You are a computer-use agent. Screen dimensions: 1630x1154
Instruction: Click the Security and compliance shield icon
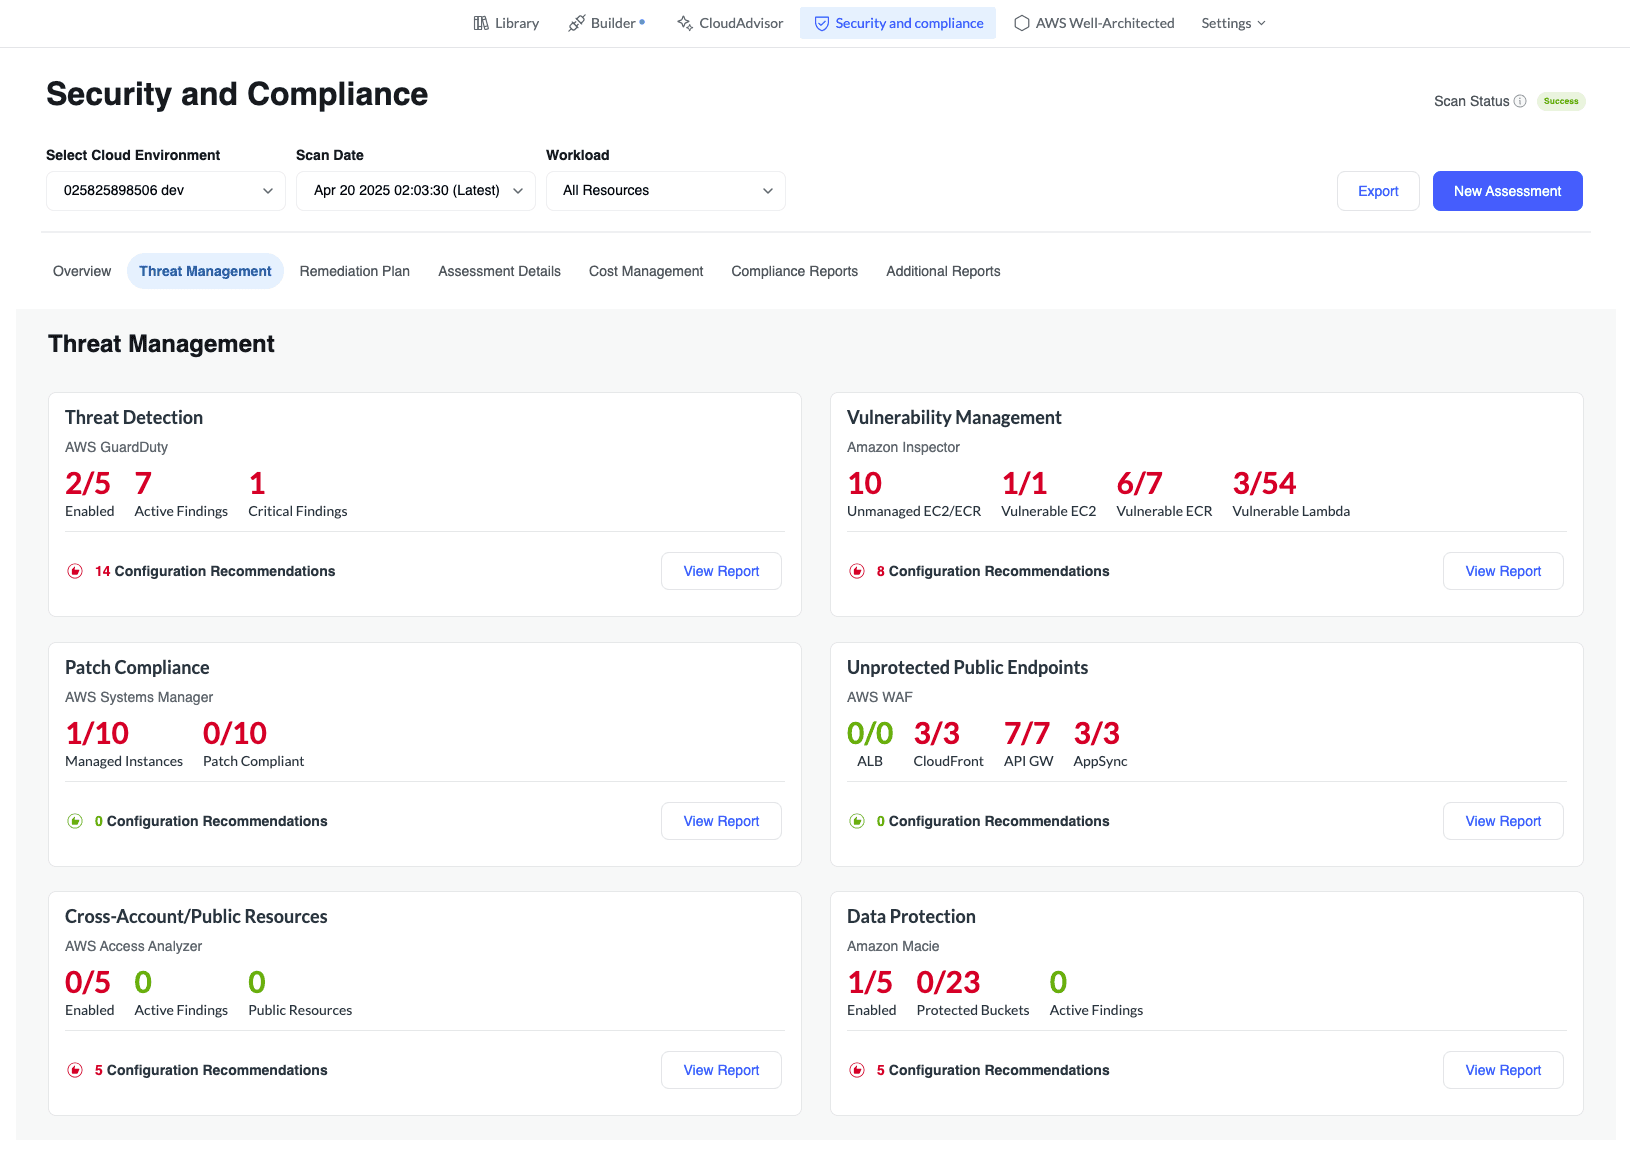(x=821, y=23)
